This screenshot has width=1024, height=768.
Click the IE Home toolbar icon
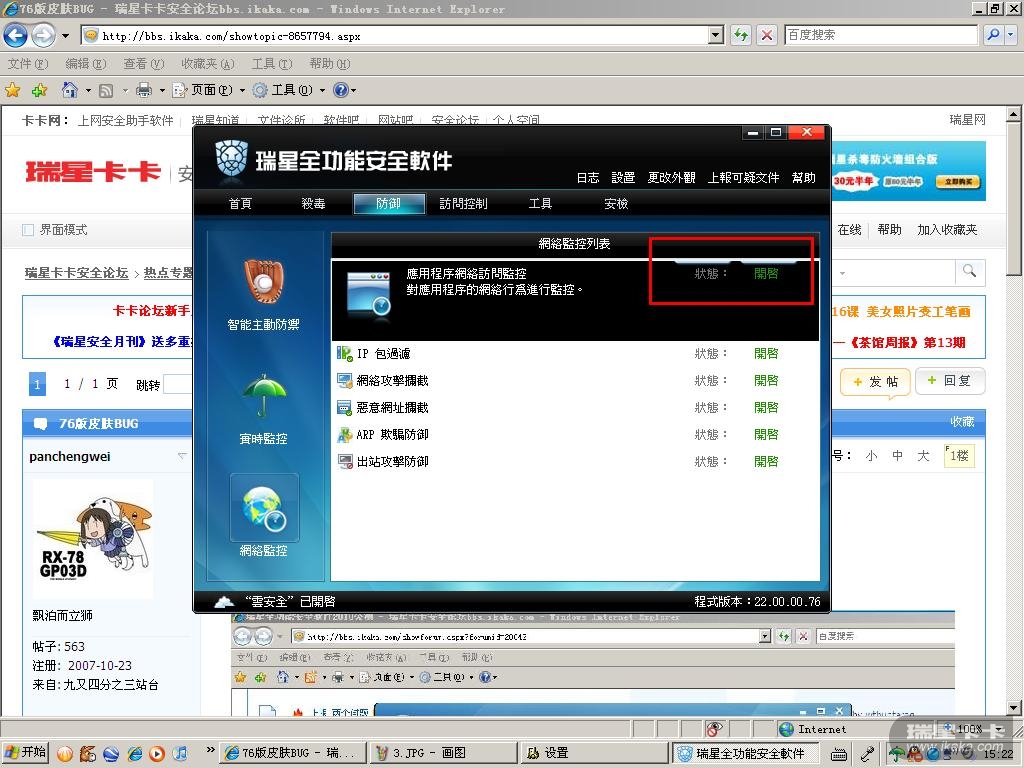(69, 90)
